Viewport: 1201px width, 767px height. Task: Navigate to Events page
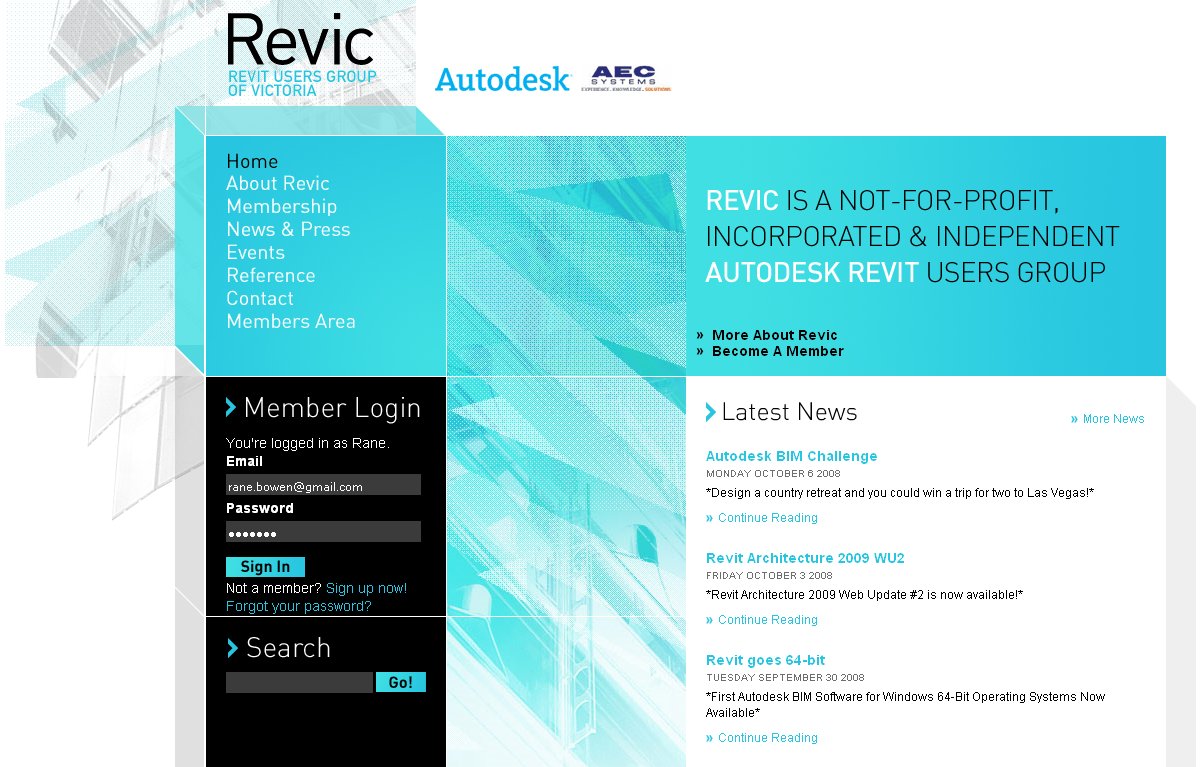click(x=255, y=253)
